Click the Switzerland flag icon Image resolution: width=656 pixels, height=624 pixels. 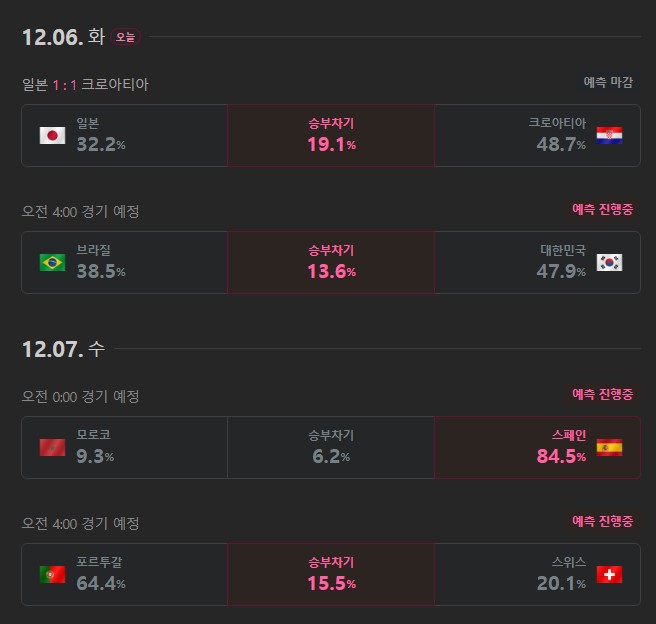click(x=609, y=575)
